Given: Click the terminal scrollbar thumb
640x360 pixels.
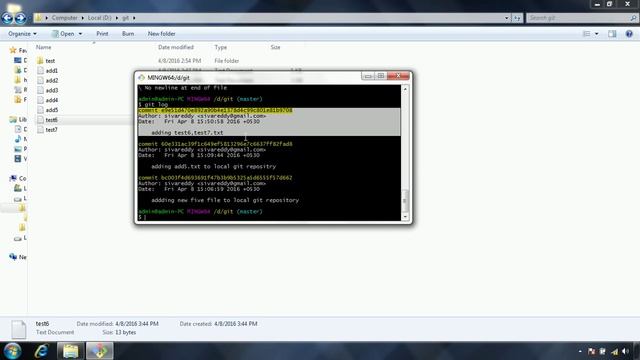Looking at the screenshot, I should click(x=405, y=200).
